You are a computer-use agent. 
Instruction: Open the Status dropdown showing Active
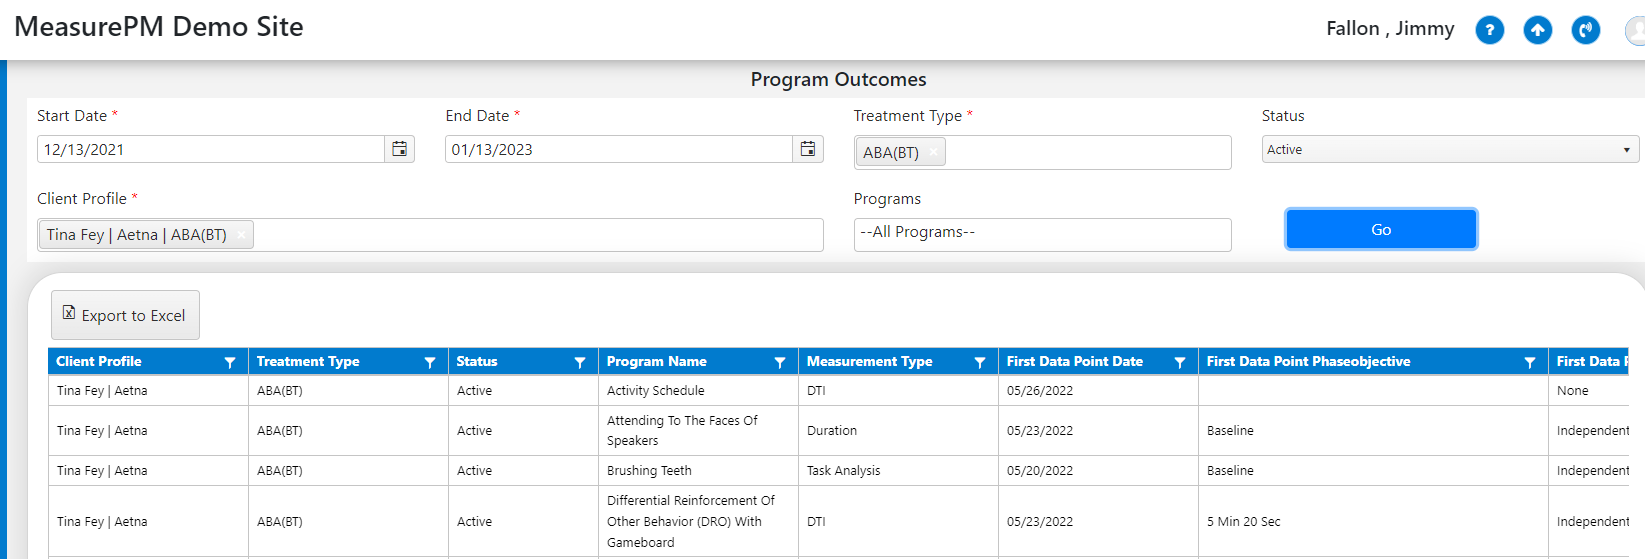pos(1450,150)
